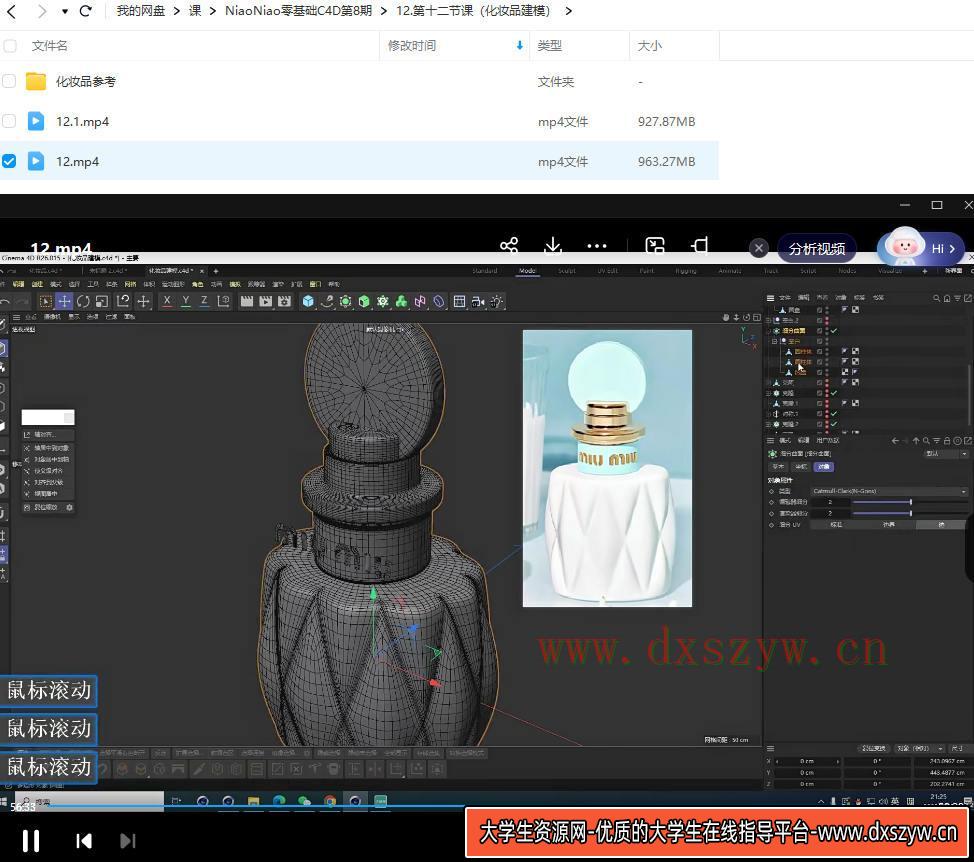The height and width of the screenshot is (862, 974).
Task: Activate the Move tool in C4D toolbar
Action: 64,302
